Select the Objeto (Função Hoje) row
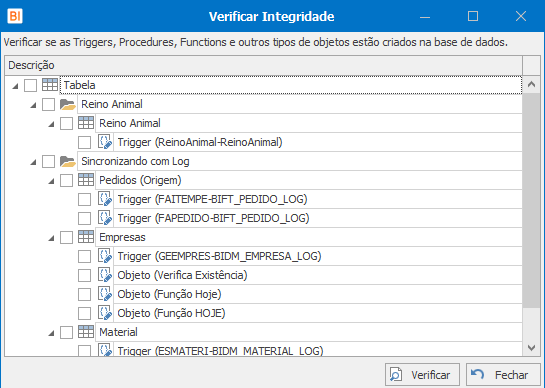545x388 pixels. (x=318, y=294)
